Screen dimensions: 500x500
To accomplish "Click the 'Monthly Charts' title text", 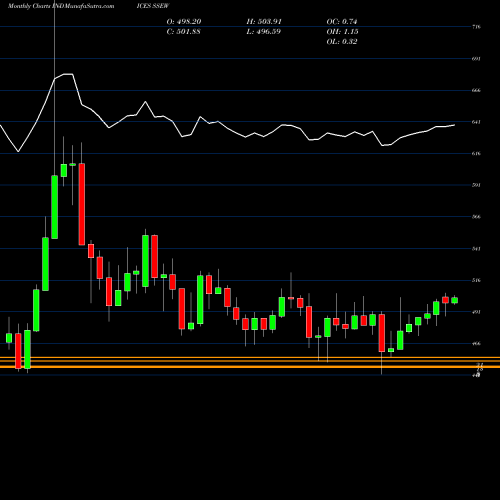I will point(29,6).
